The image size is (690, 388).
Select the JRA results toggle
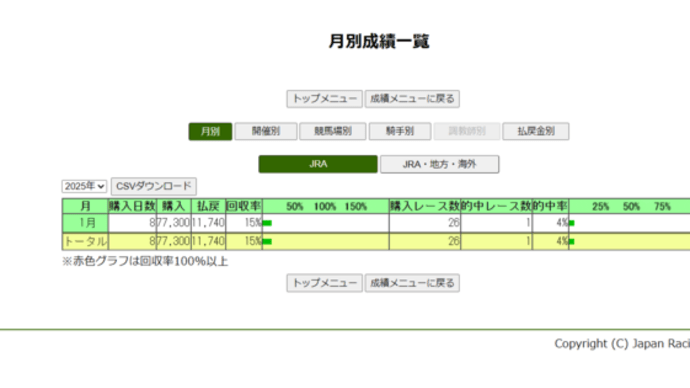[318, 164]
